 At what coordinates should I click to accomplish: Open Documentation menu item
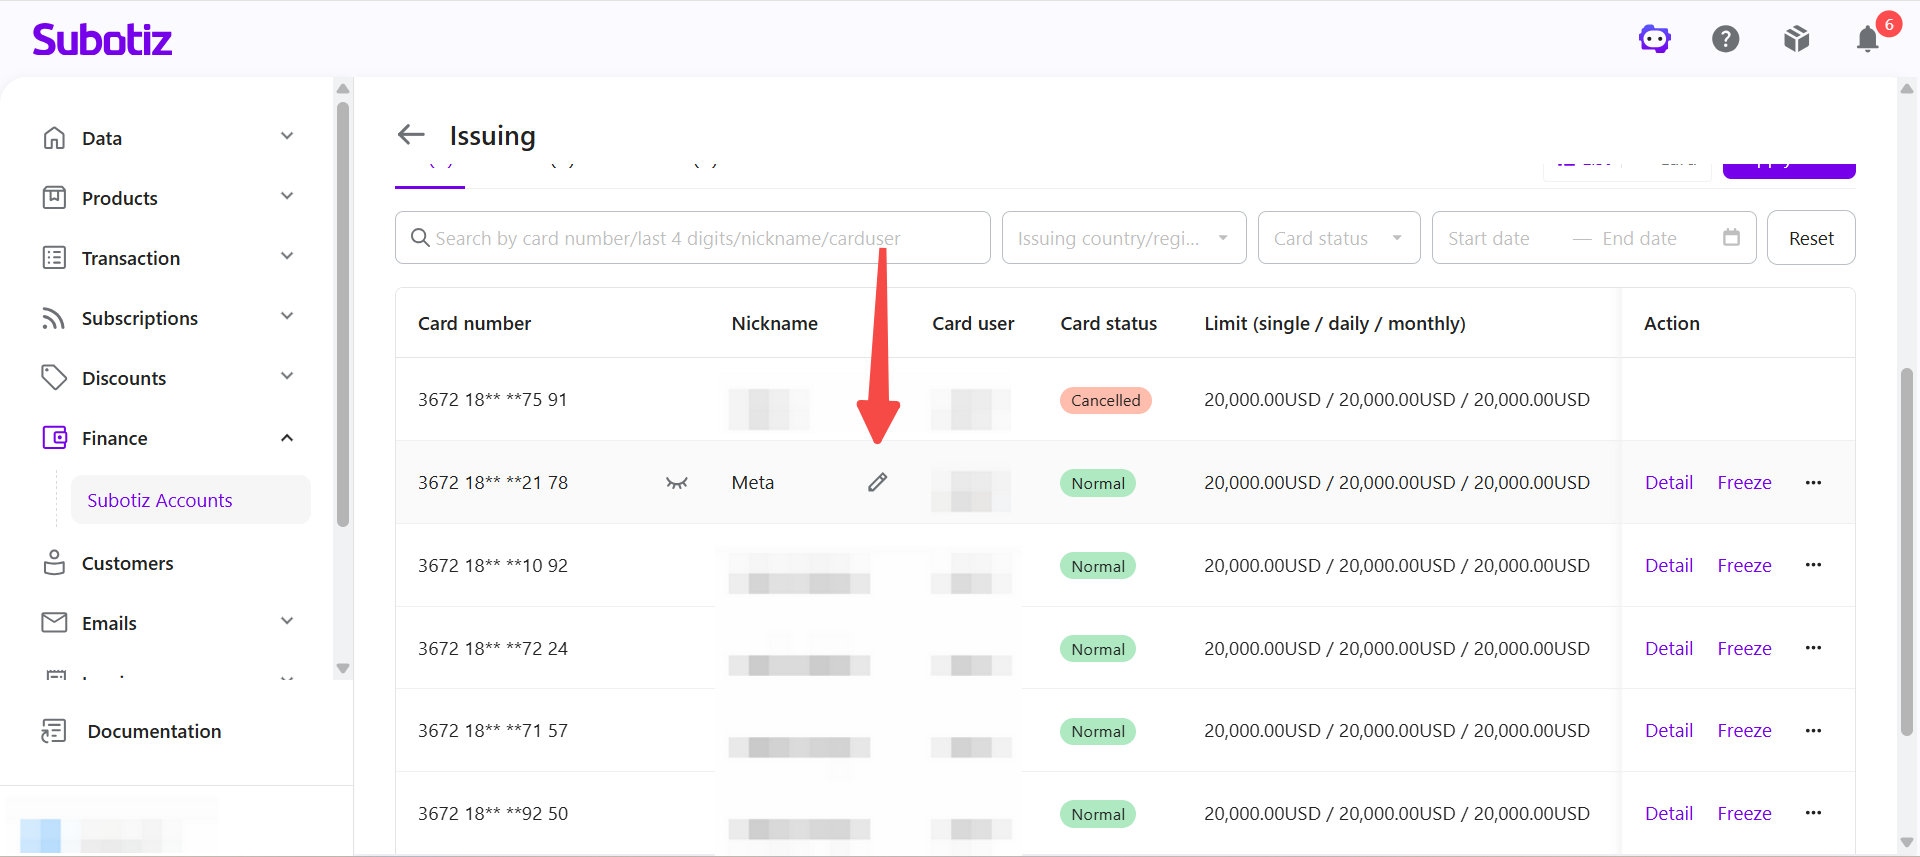click(x=154, y=731)
